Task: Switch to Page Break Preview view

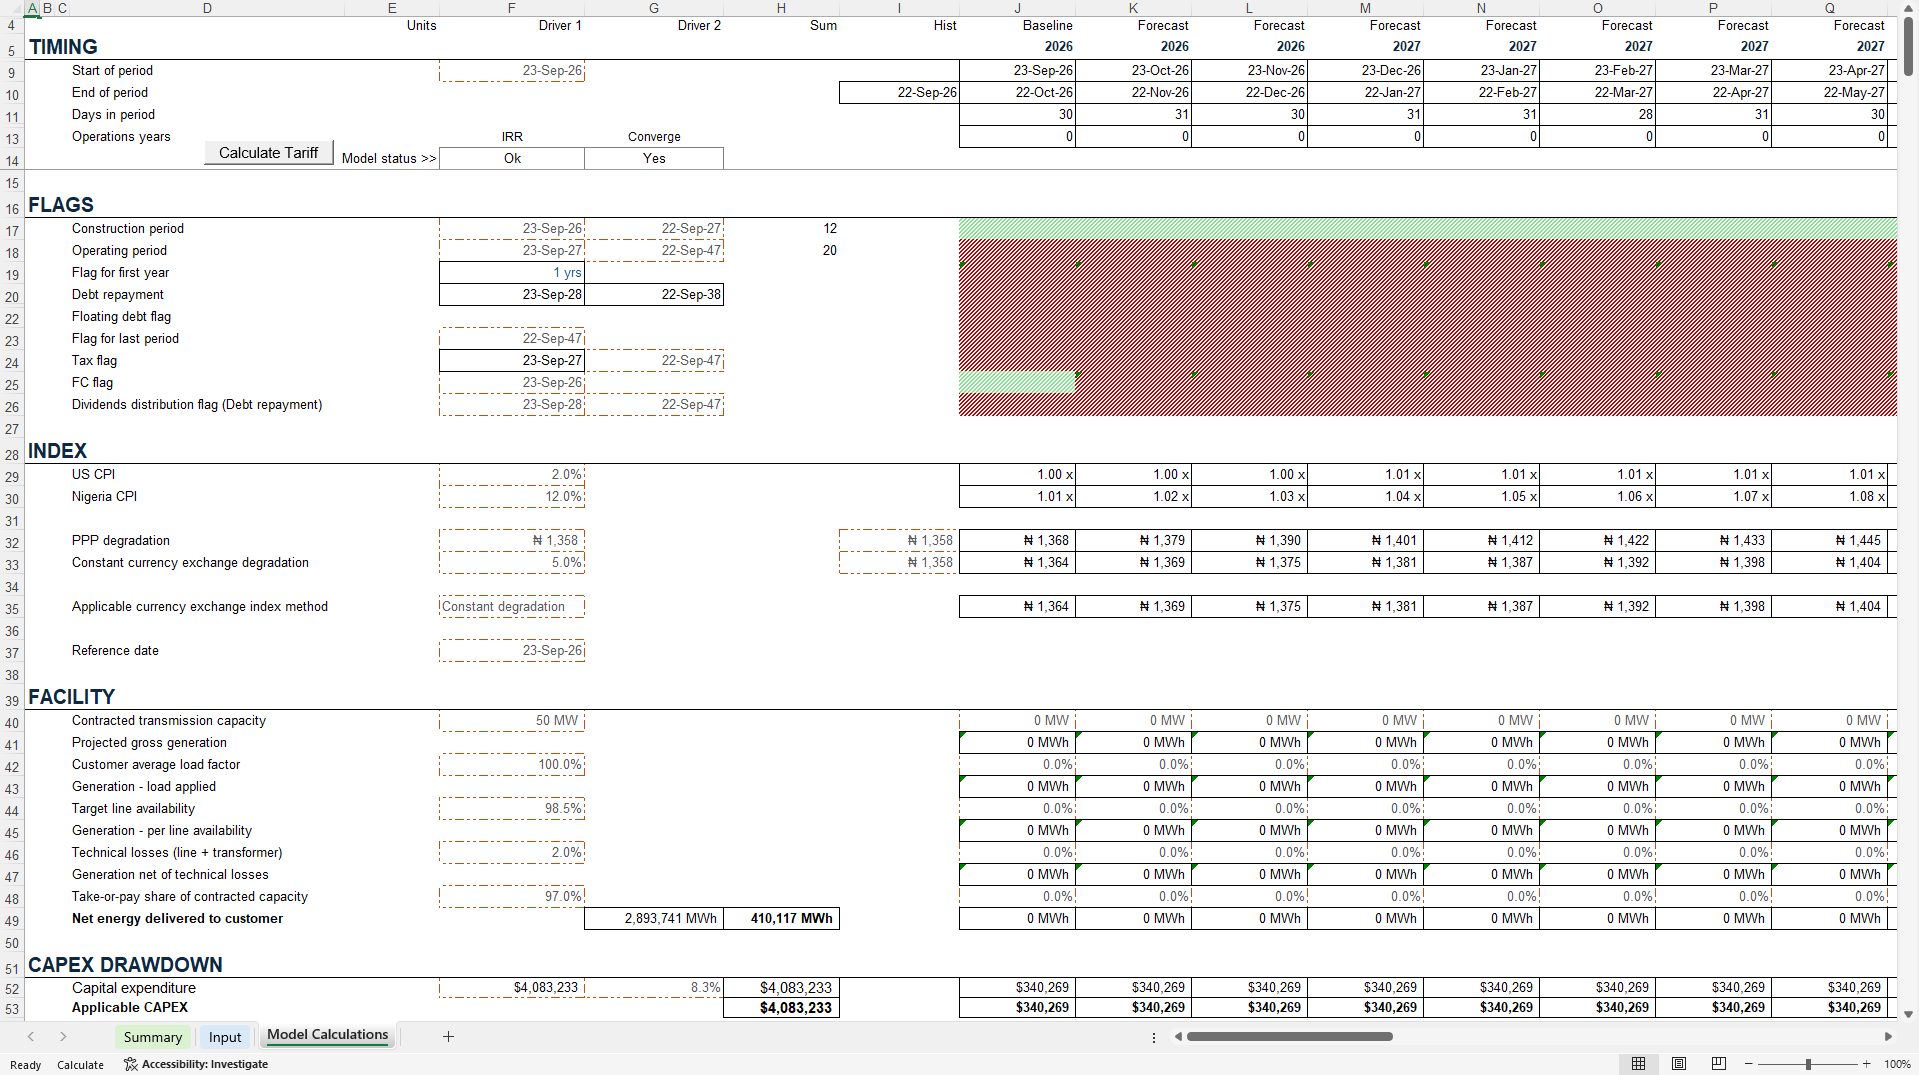Action: (x=1719, y=1064)
